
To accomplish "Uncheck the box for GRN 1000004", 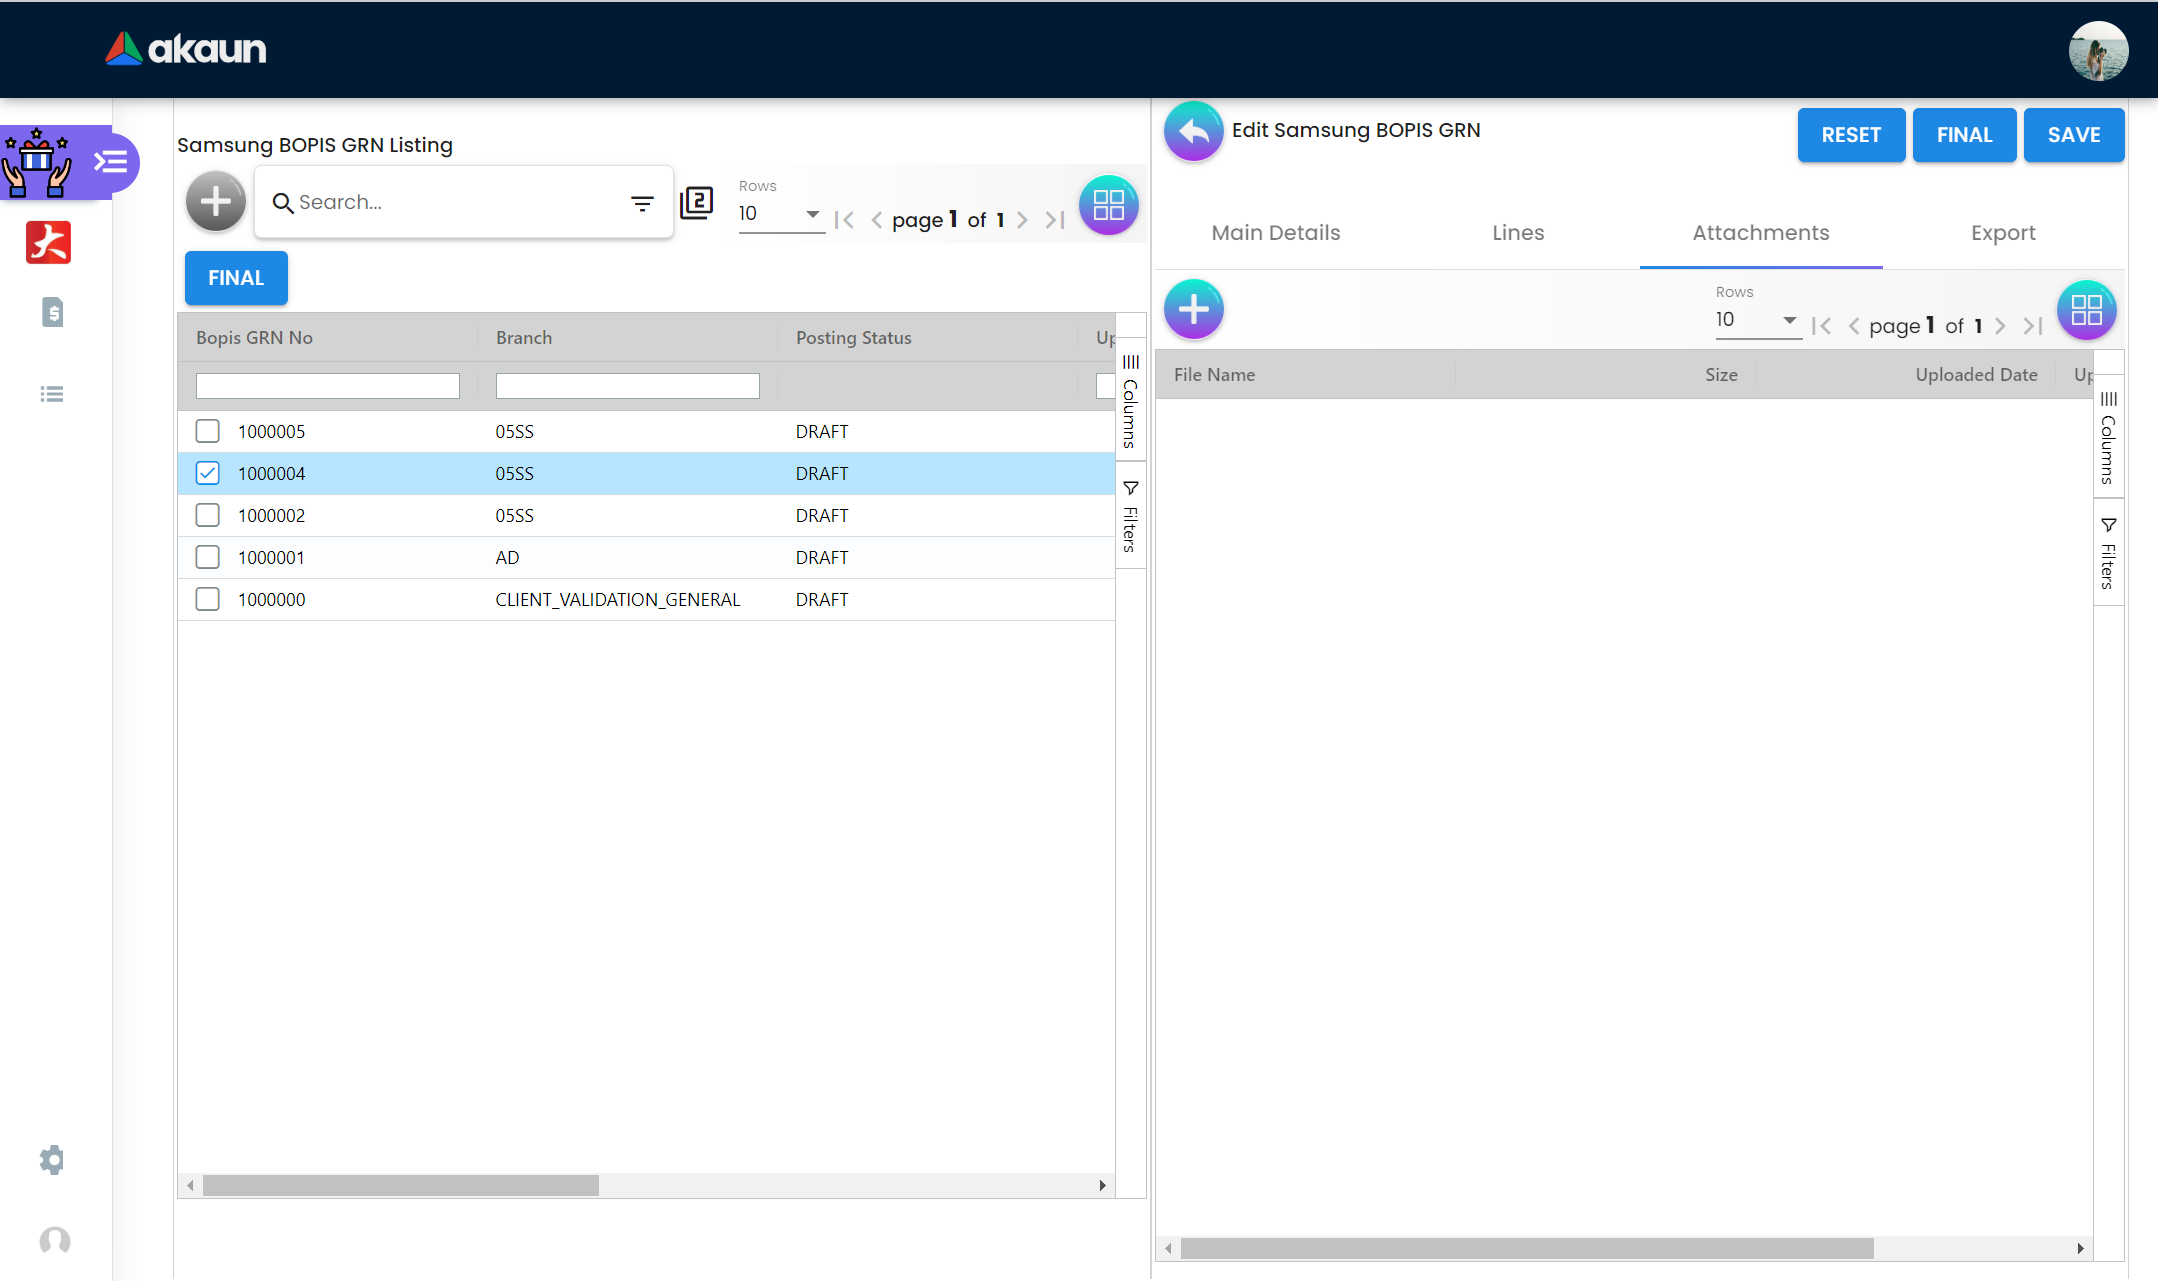I will (x=207, y=473).
